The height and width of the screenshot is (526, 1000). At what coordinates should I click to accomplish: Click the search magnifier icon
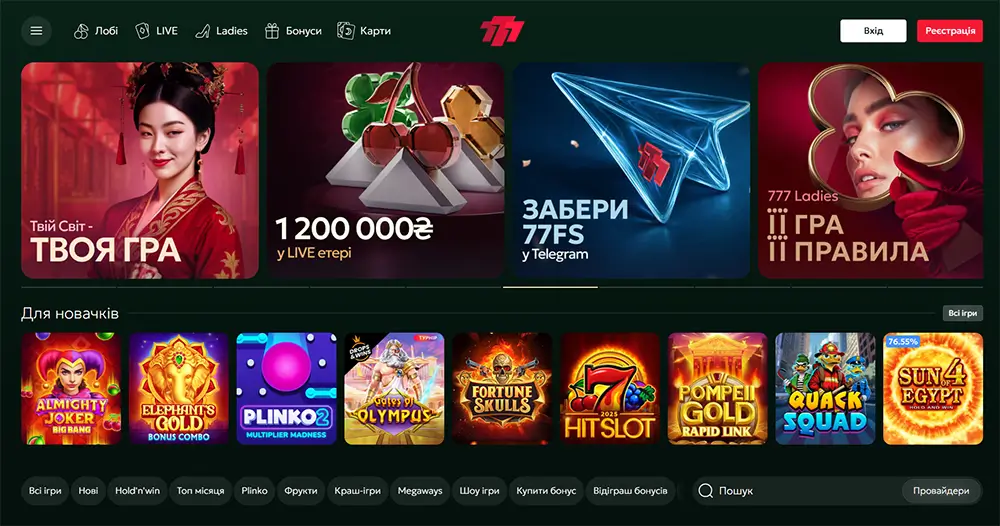click(705, 490)
